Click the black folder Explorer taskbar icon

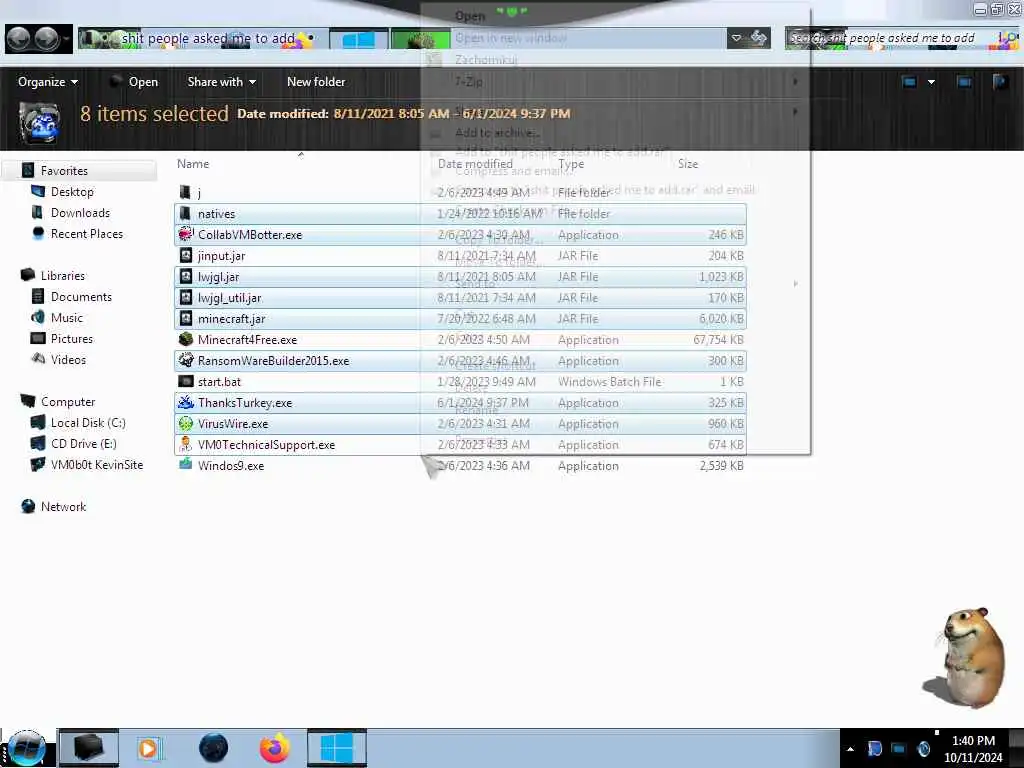click(x=89, y=748)
